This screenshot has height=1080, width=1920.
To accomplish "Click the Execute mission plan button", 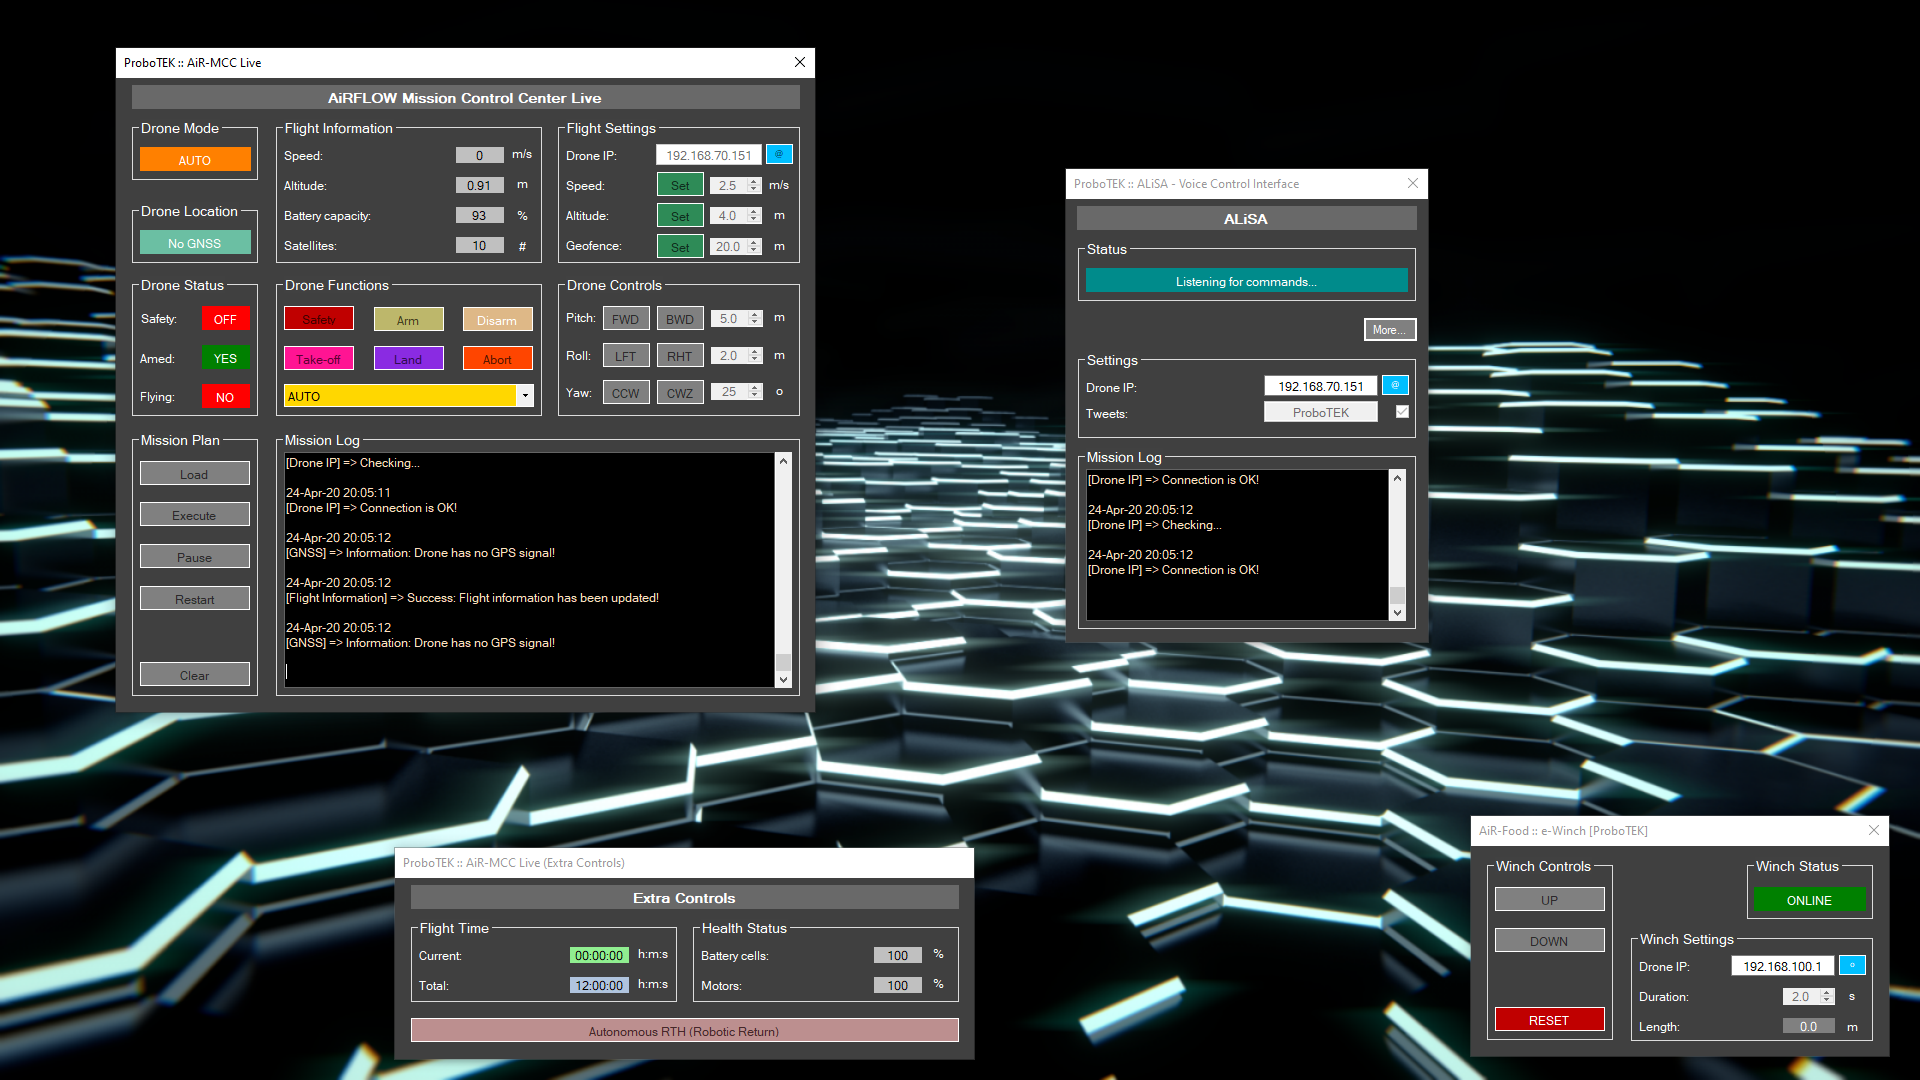I will (194, 515).
